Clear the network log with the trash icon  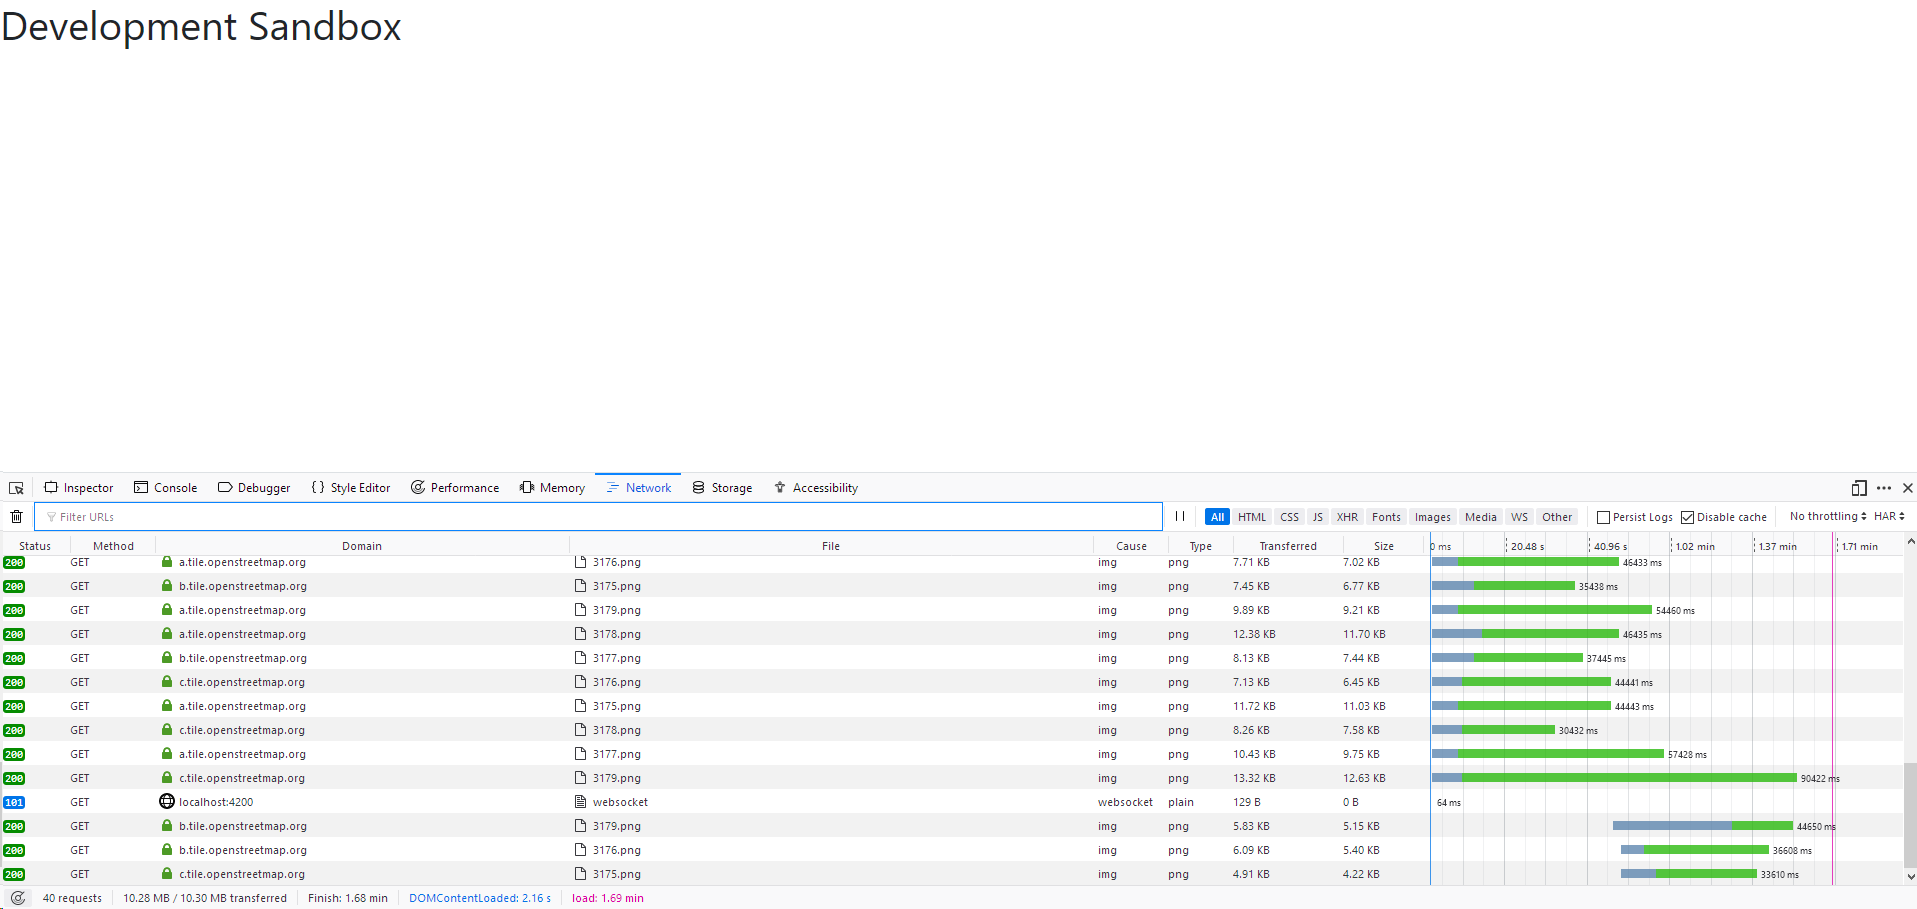[16, 517]
